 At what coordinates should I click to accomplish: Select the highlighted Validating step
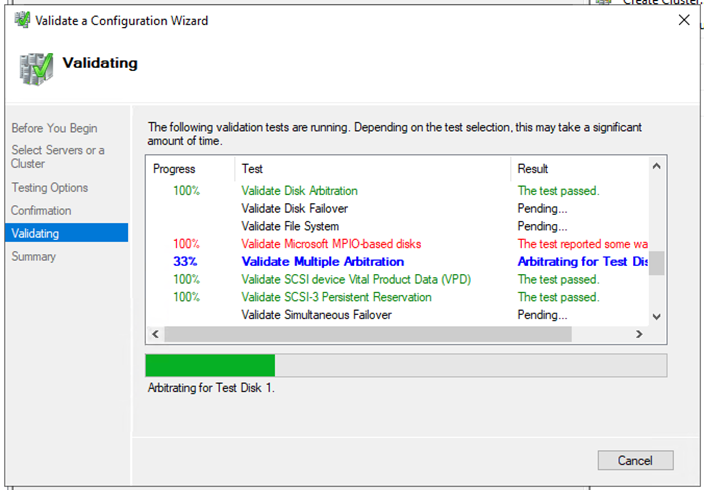(67, 233)
